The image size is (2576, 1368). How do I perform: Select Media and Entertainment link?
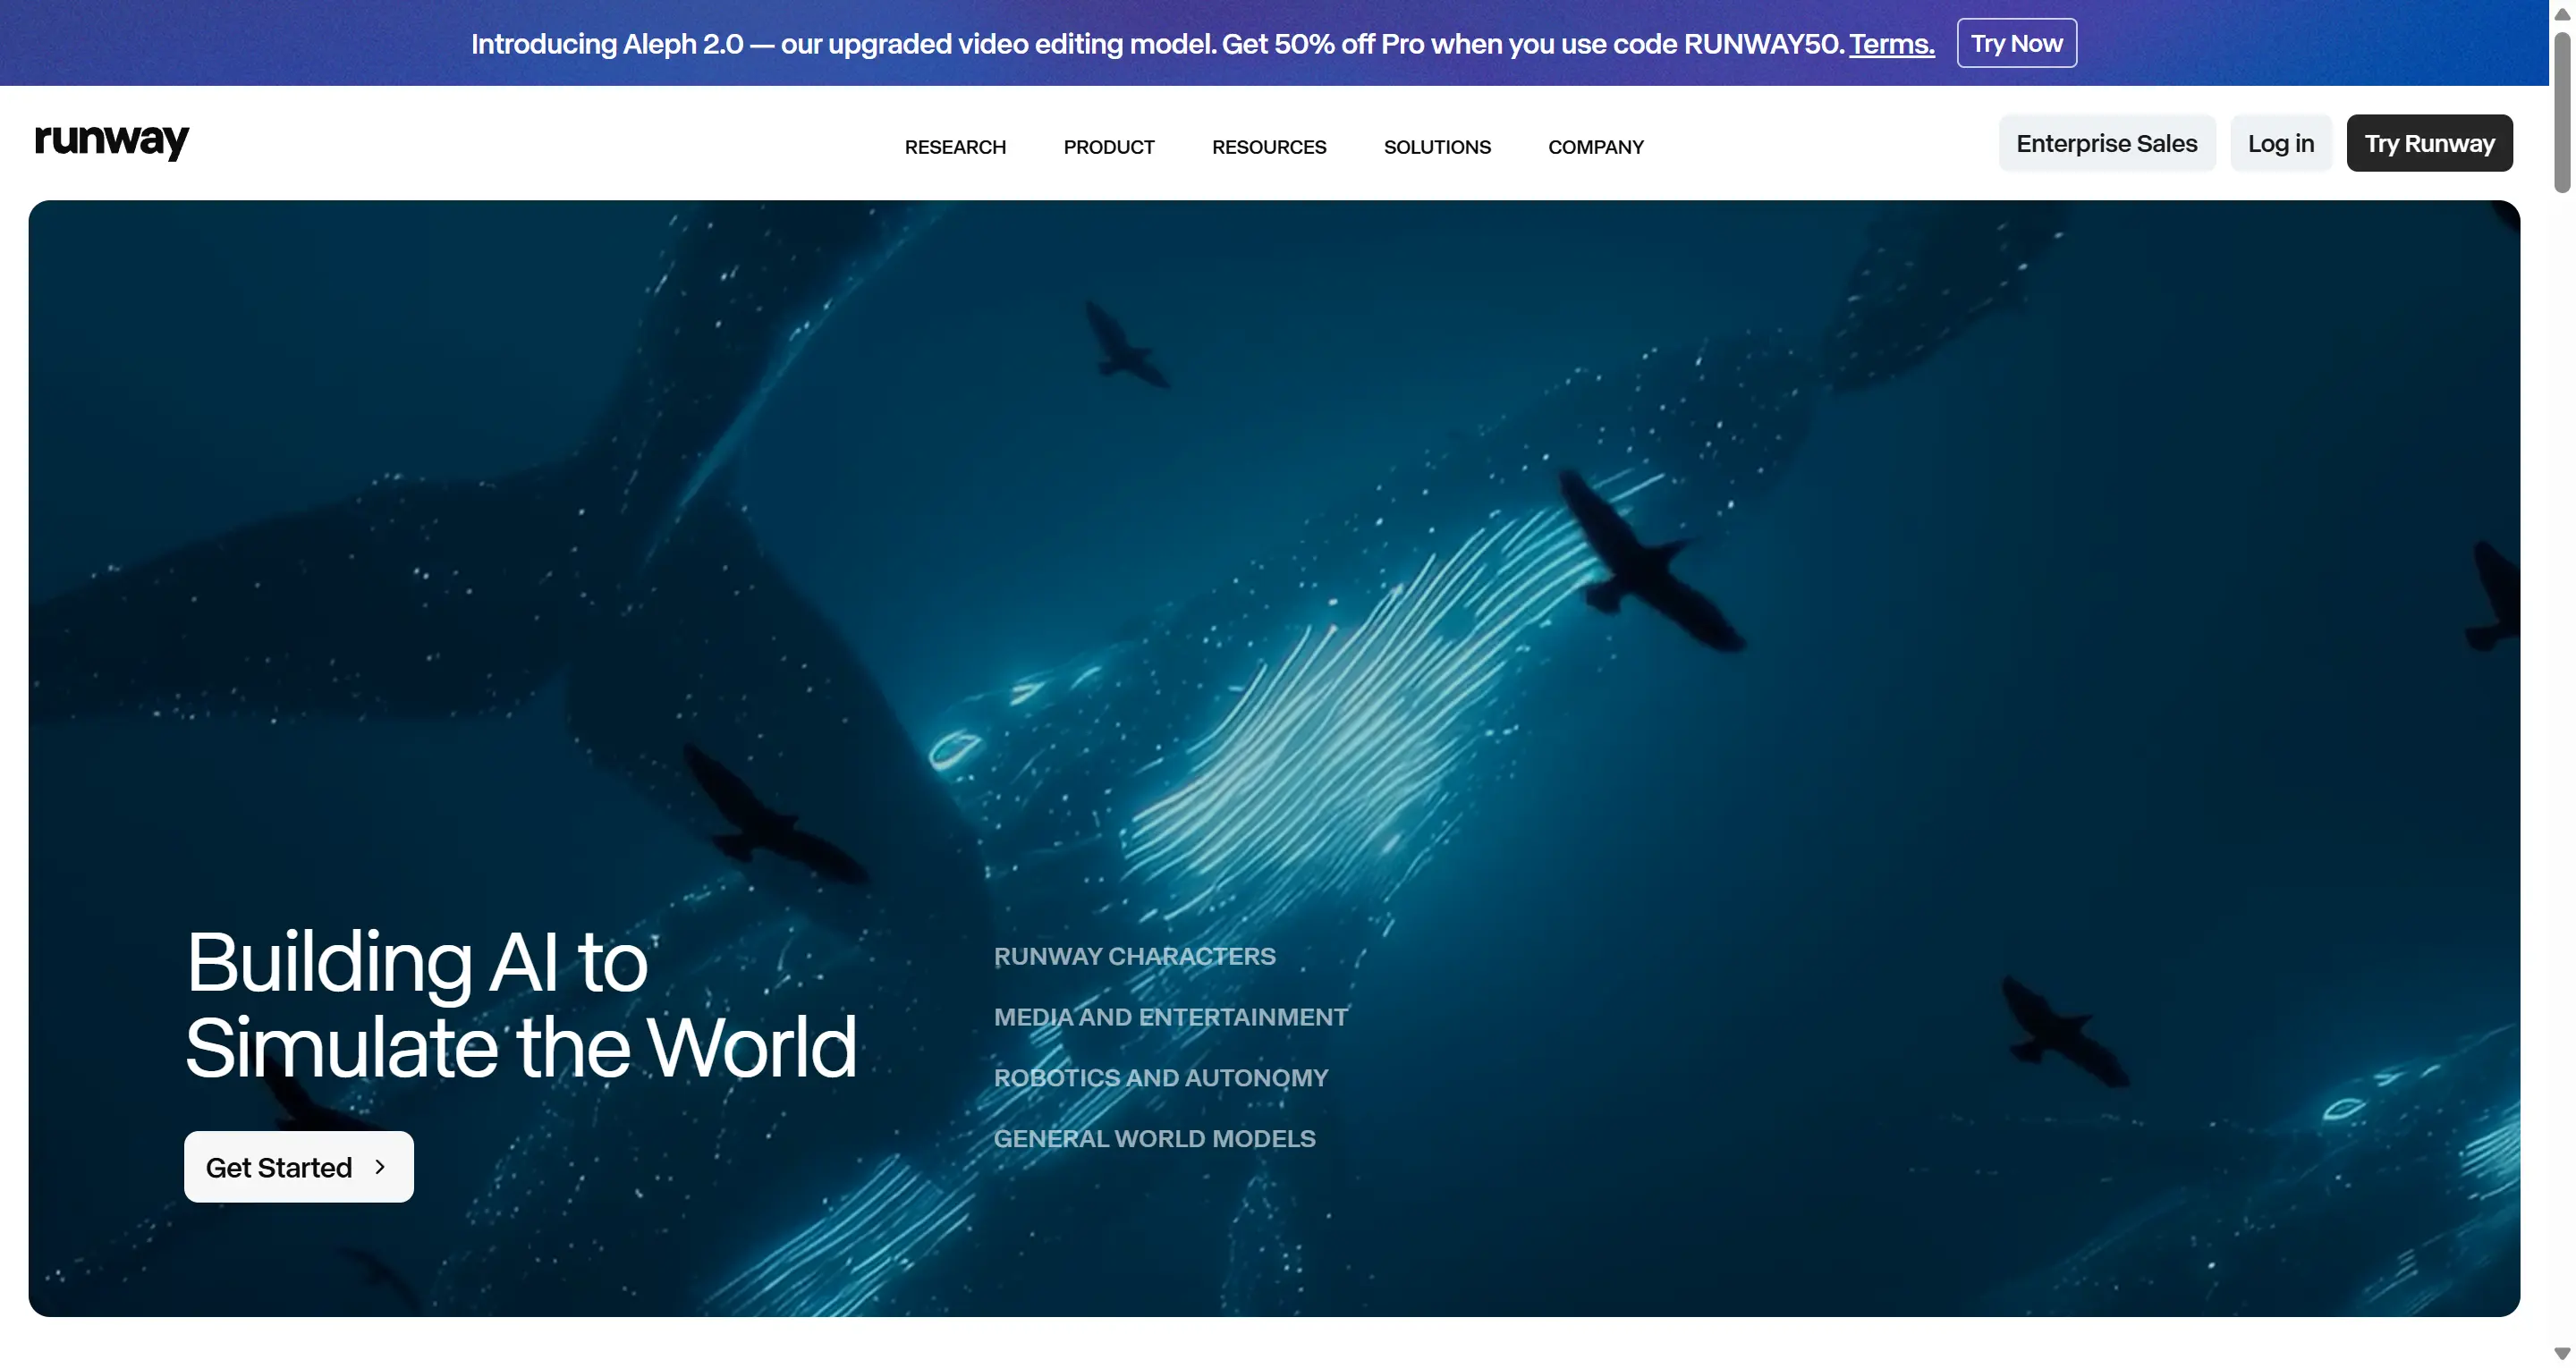coord(1170,1017)
